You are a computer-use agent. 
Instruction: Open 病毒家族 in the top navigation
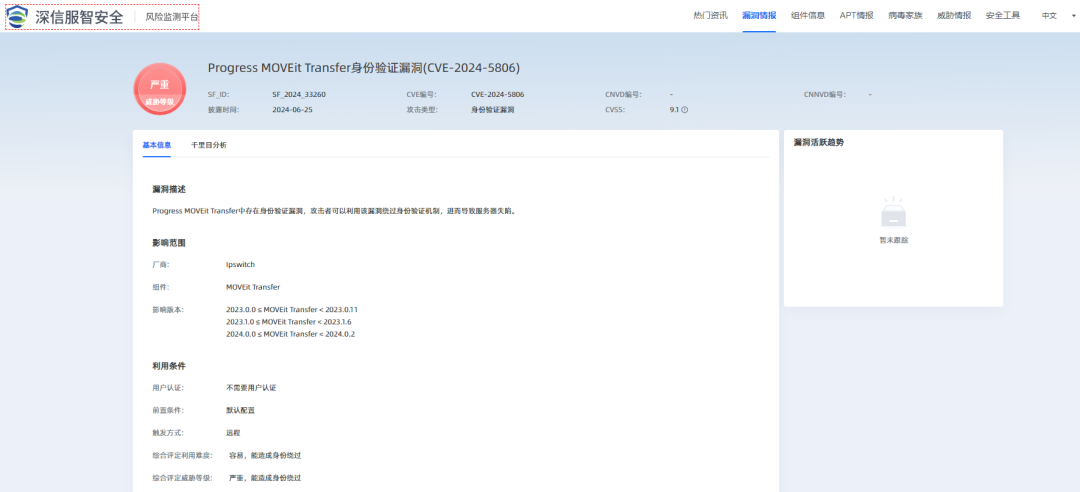tap(905, 16)
